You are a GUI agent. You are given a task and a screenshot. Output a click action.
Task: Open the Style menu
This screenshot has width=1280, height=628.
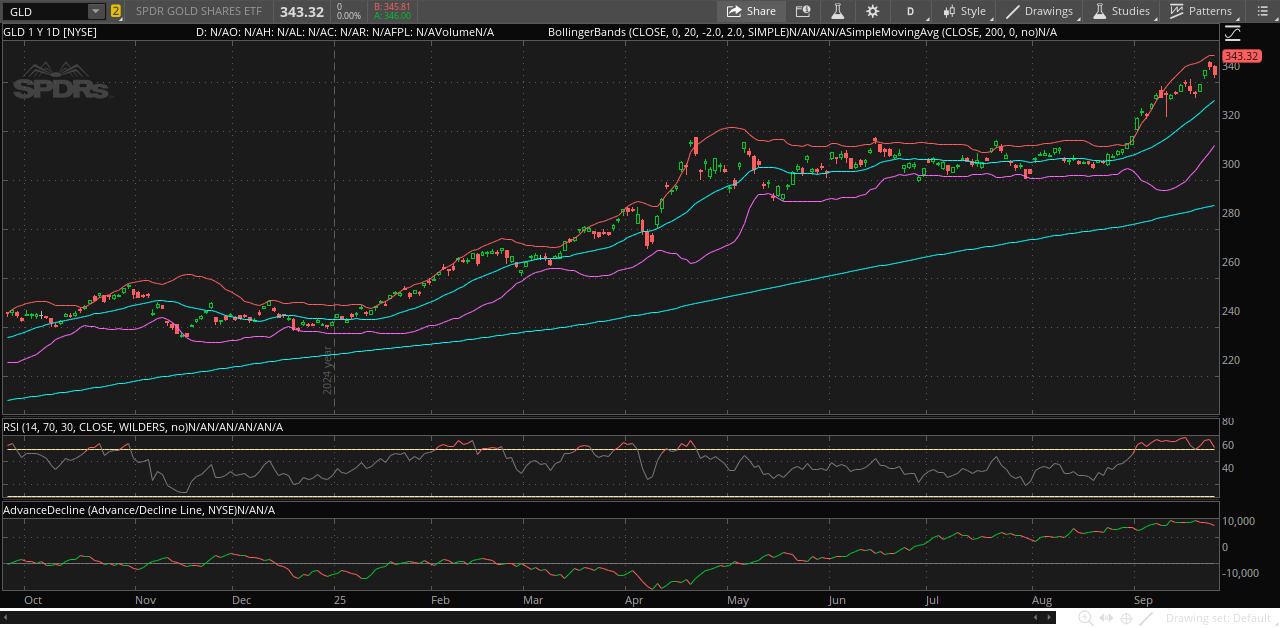tap(964, 11)
